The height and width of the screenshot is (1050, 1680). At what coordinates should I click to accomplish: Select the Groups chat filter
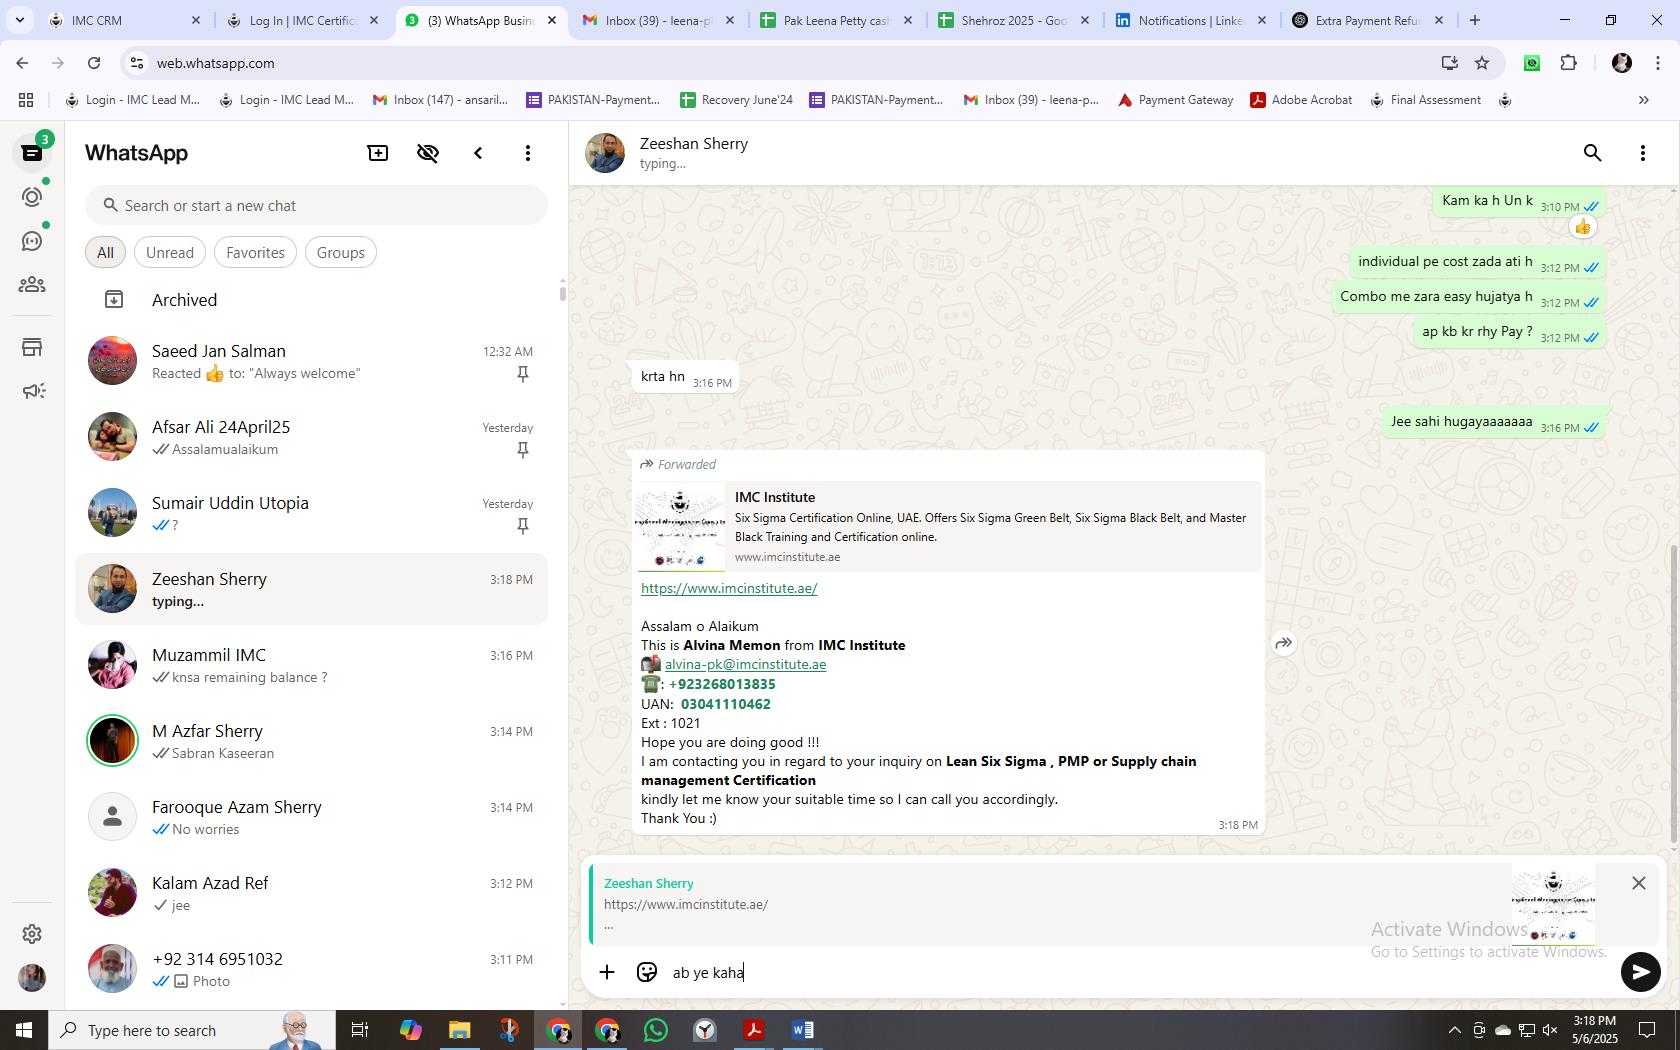click(x=340, y=253)
